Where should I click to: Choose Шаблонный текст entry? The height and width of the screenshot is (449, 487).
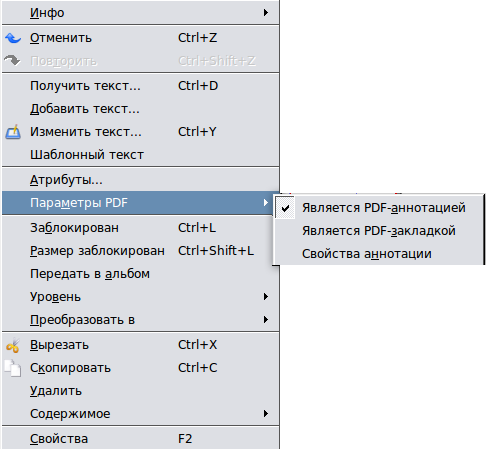140,155
